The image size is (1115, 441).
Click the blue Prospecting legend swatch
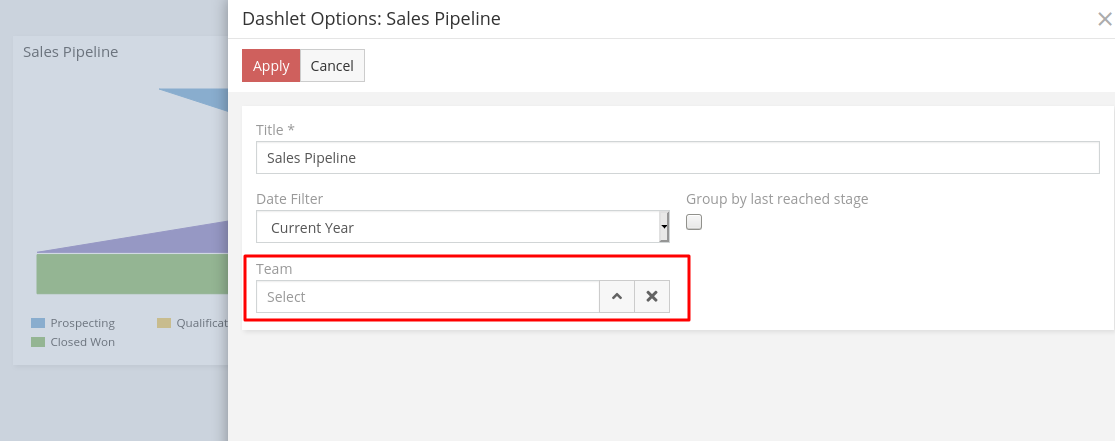pos(38,323)
